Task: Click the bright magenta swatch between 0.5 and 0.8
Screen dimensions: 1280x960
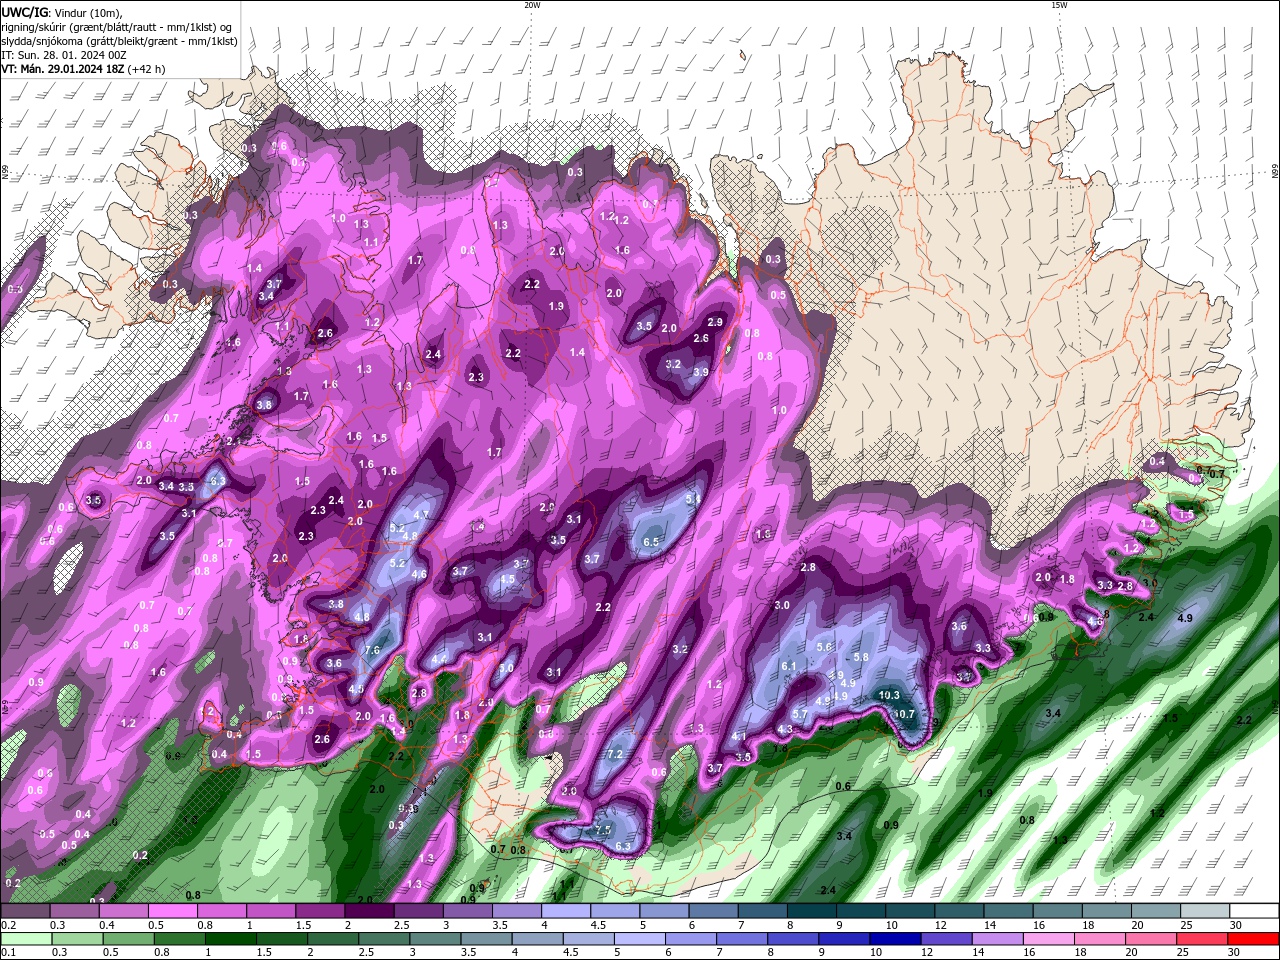Action: (171, 911)
